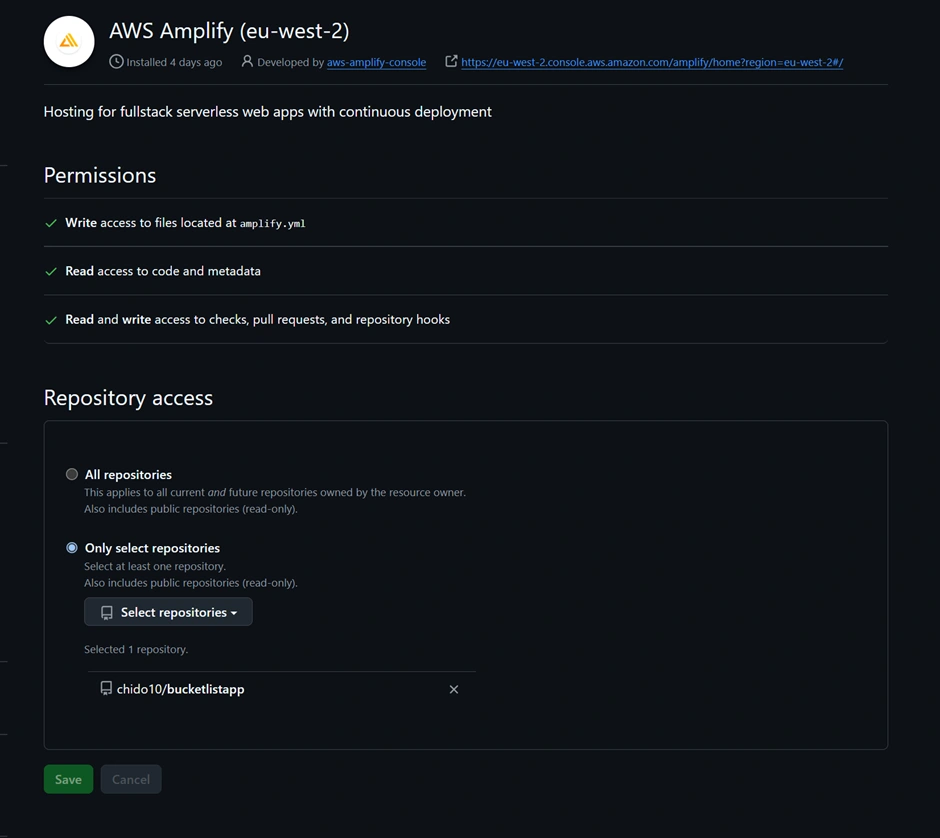Click the checkmark beside checks and pull requests
This screenshot has width=940, height=838.
pos(51,320)
